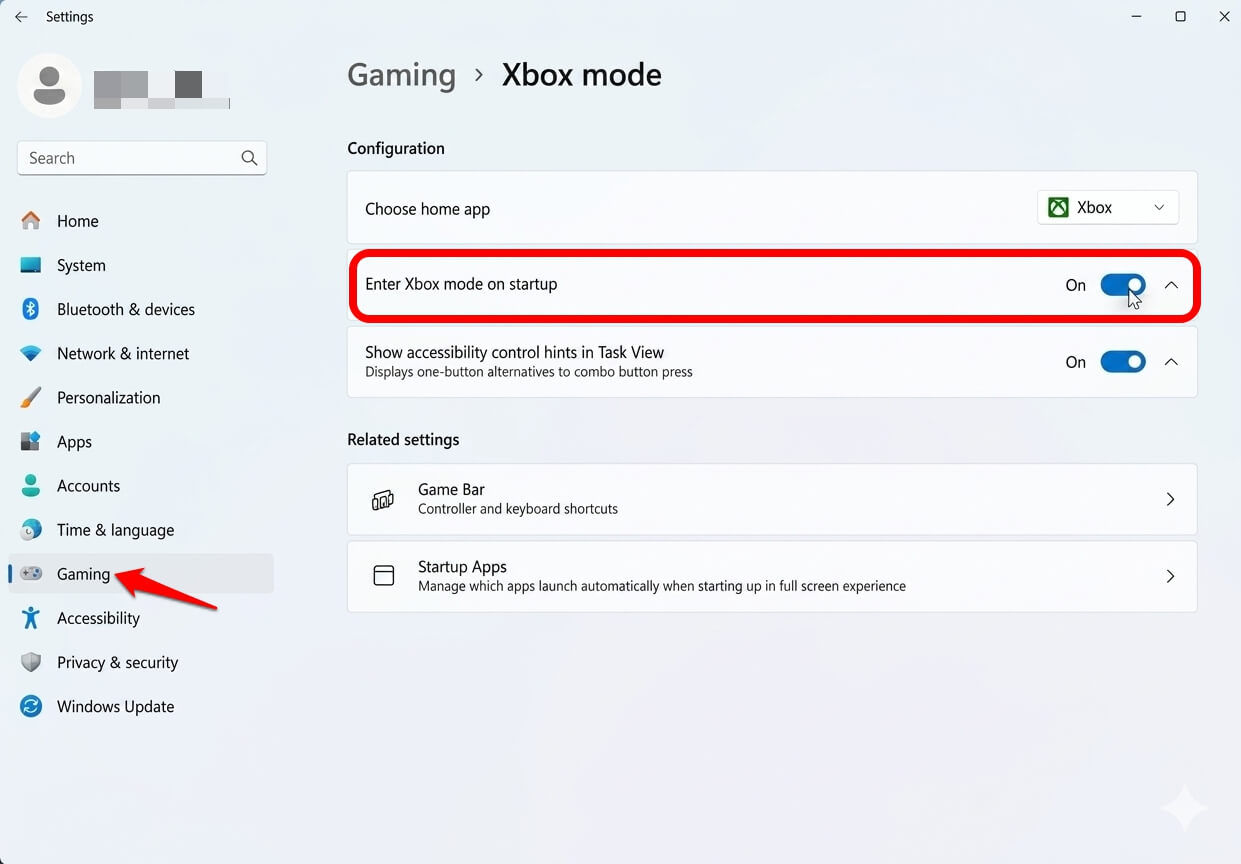1241x864 pixels.
Task: Click the Time & language globe icon
Action: (x=31, y=529)
